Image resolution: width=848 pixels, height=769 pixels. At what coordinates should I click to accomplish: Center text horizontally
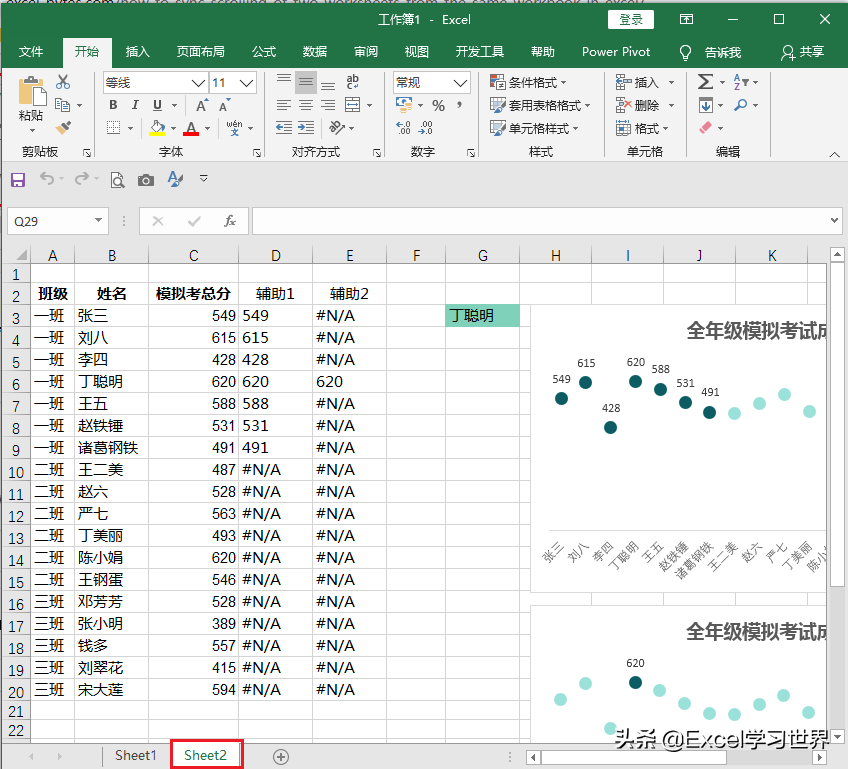pos(306,105)
